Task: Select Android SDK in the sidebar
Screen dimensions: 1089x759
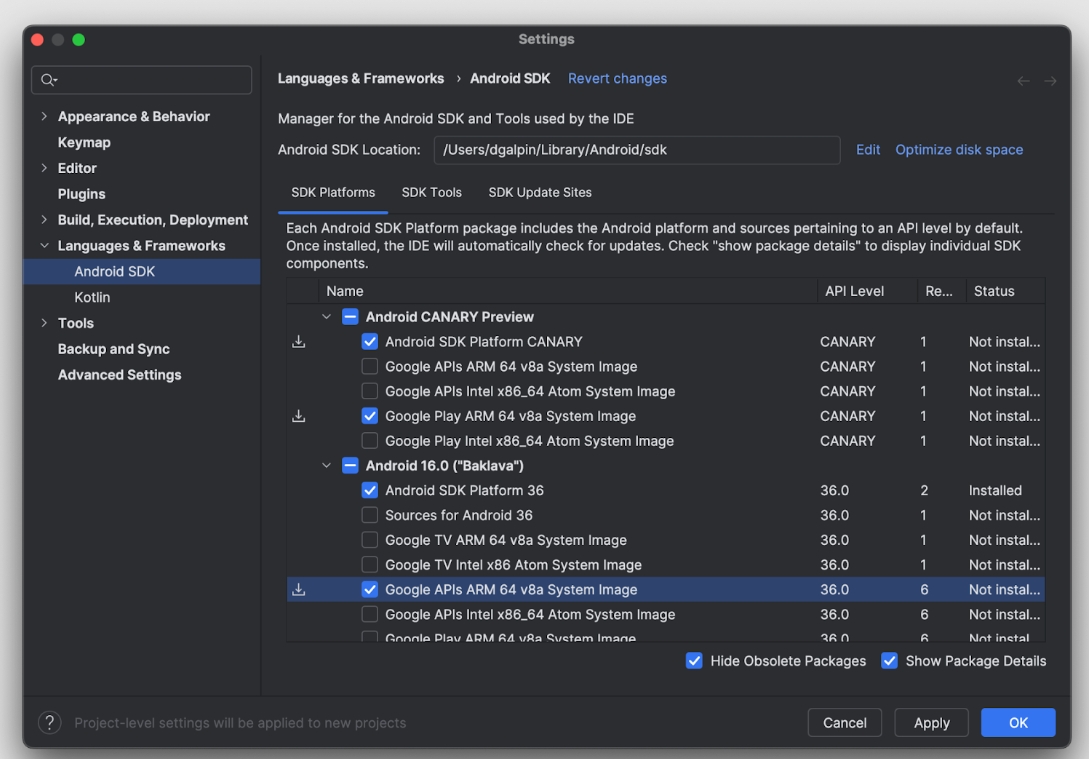Action: [x=142, y=272]
